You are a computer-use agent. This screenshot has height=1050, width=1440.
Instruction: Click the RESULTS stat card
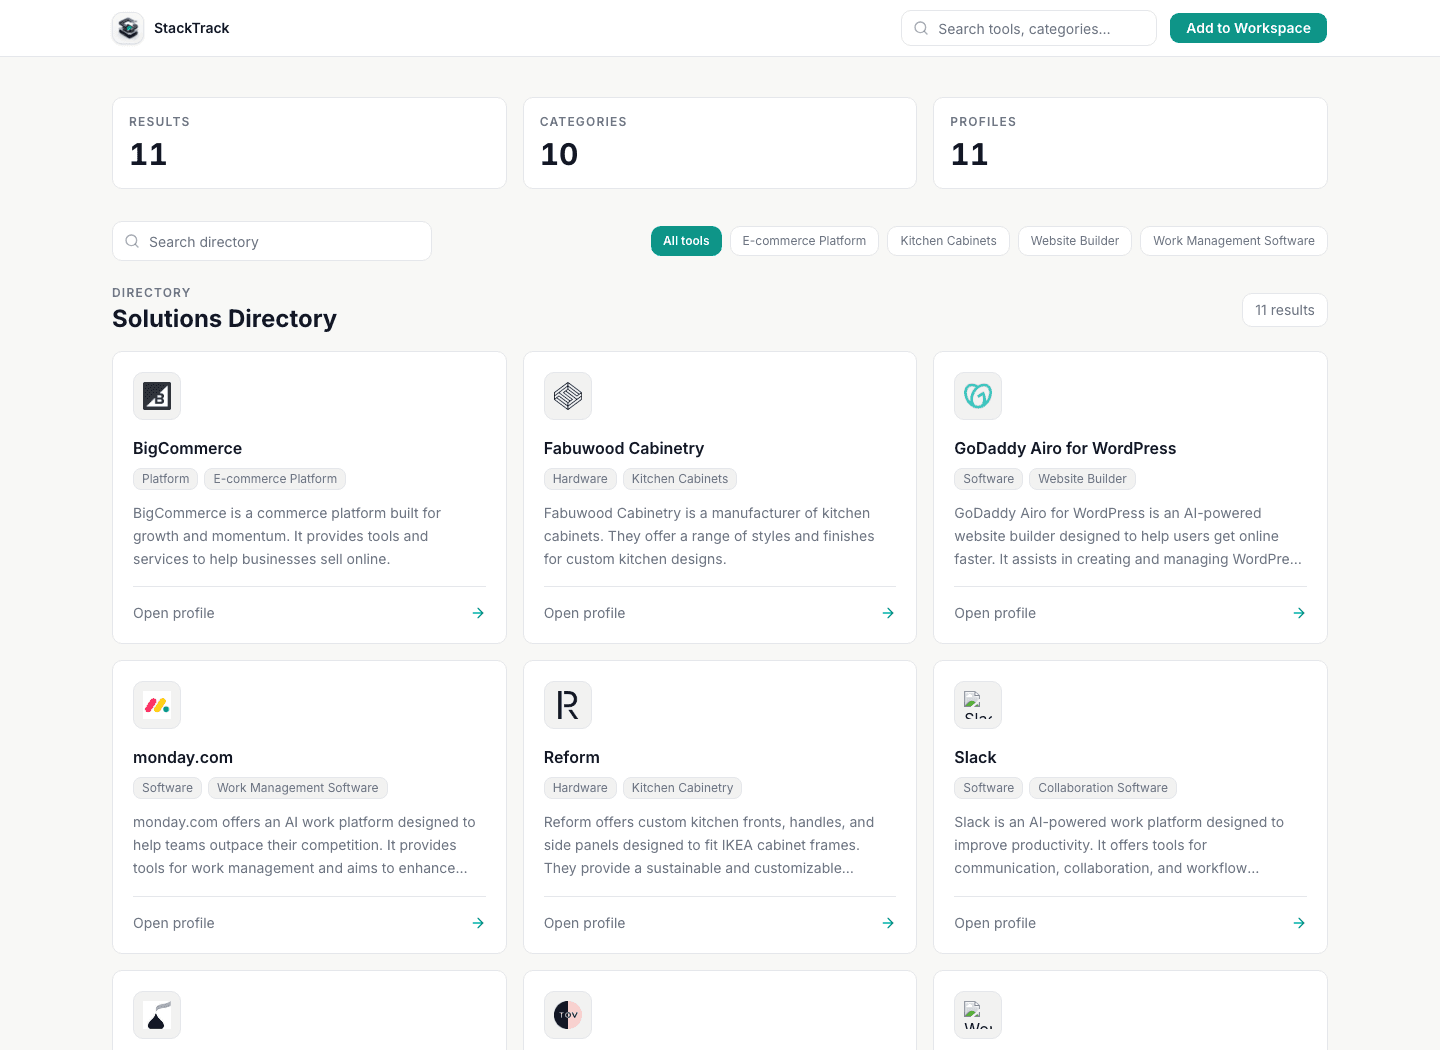309,143
